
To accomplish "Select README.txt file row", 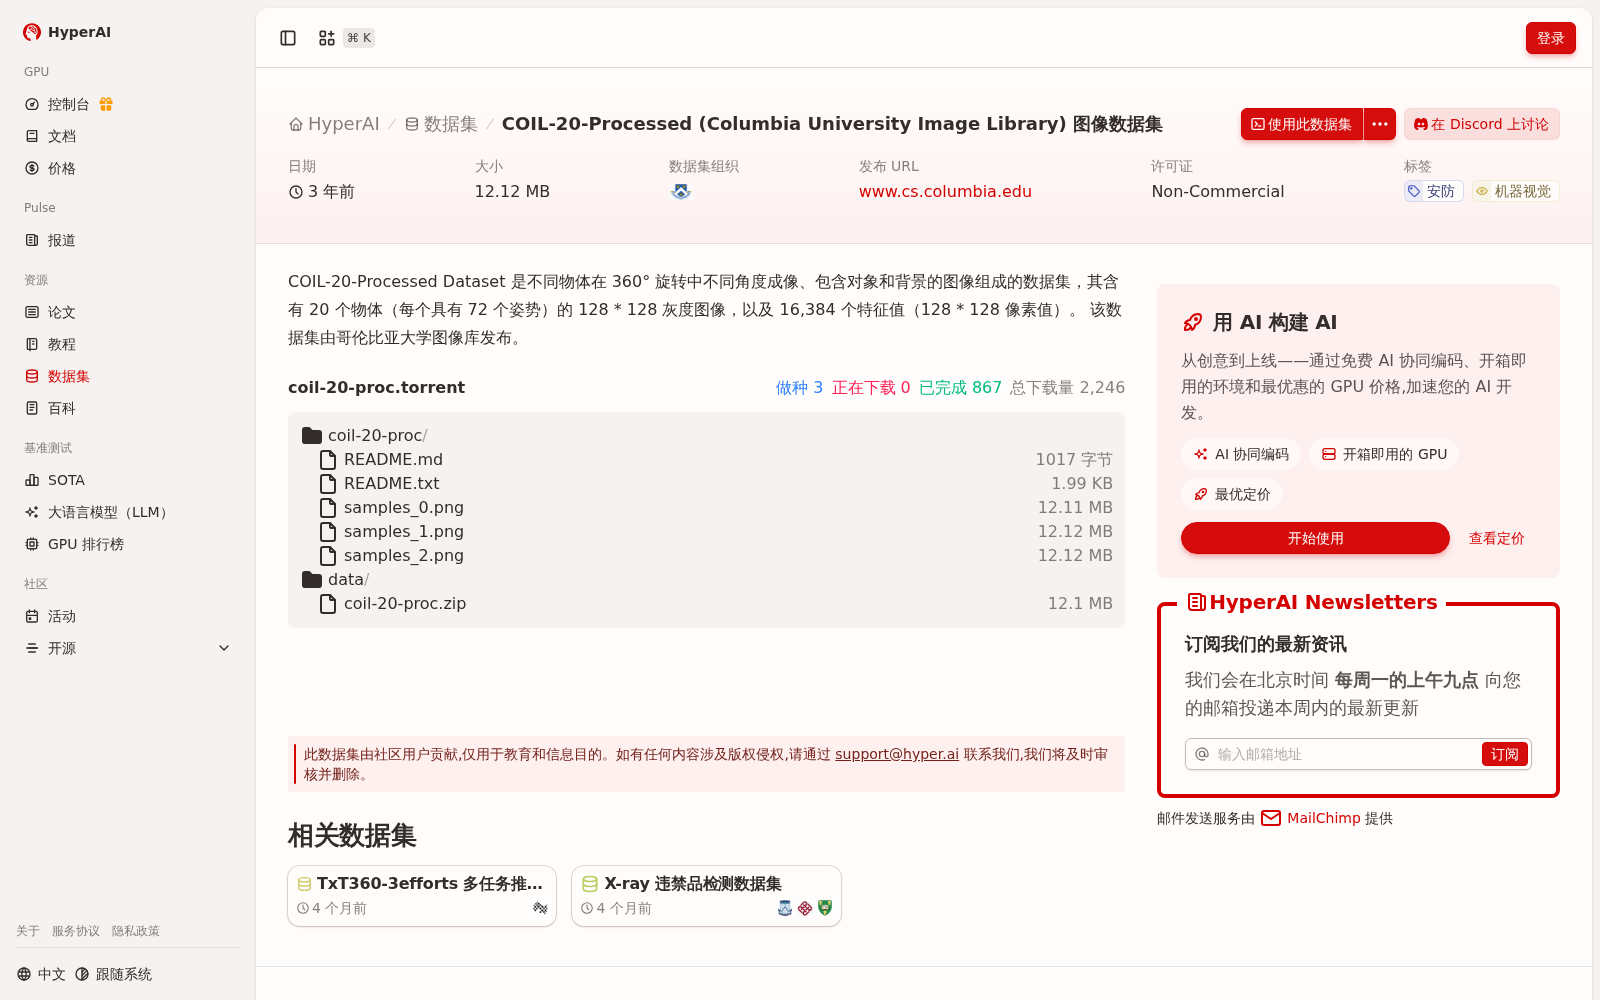I will [x=706, y=484].
